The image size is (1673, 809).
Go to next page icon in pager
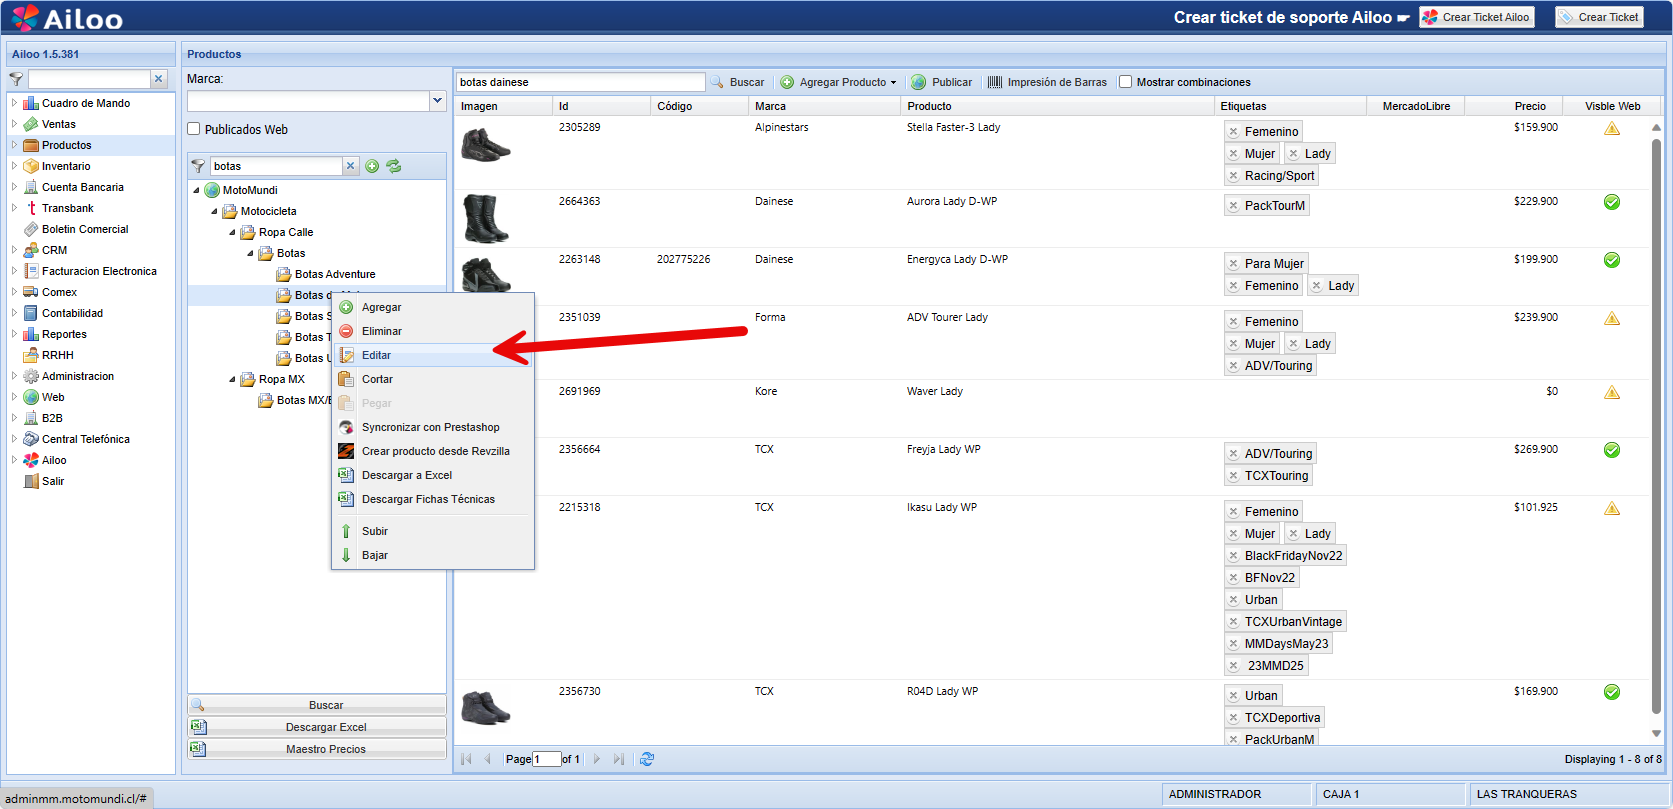[597, 759]
